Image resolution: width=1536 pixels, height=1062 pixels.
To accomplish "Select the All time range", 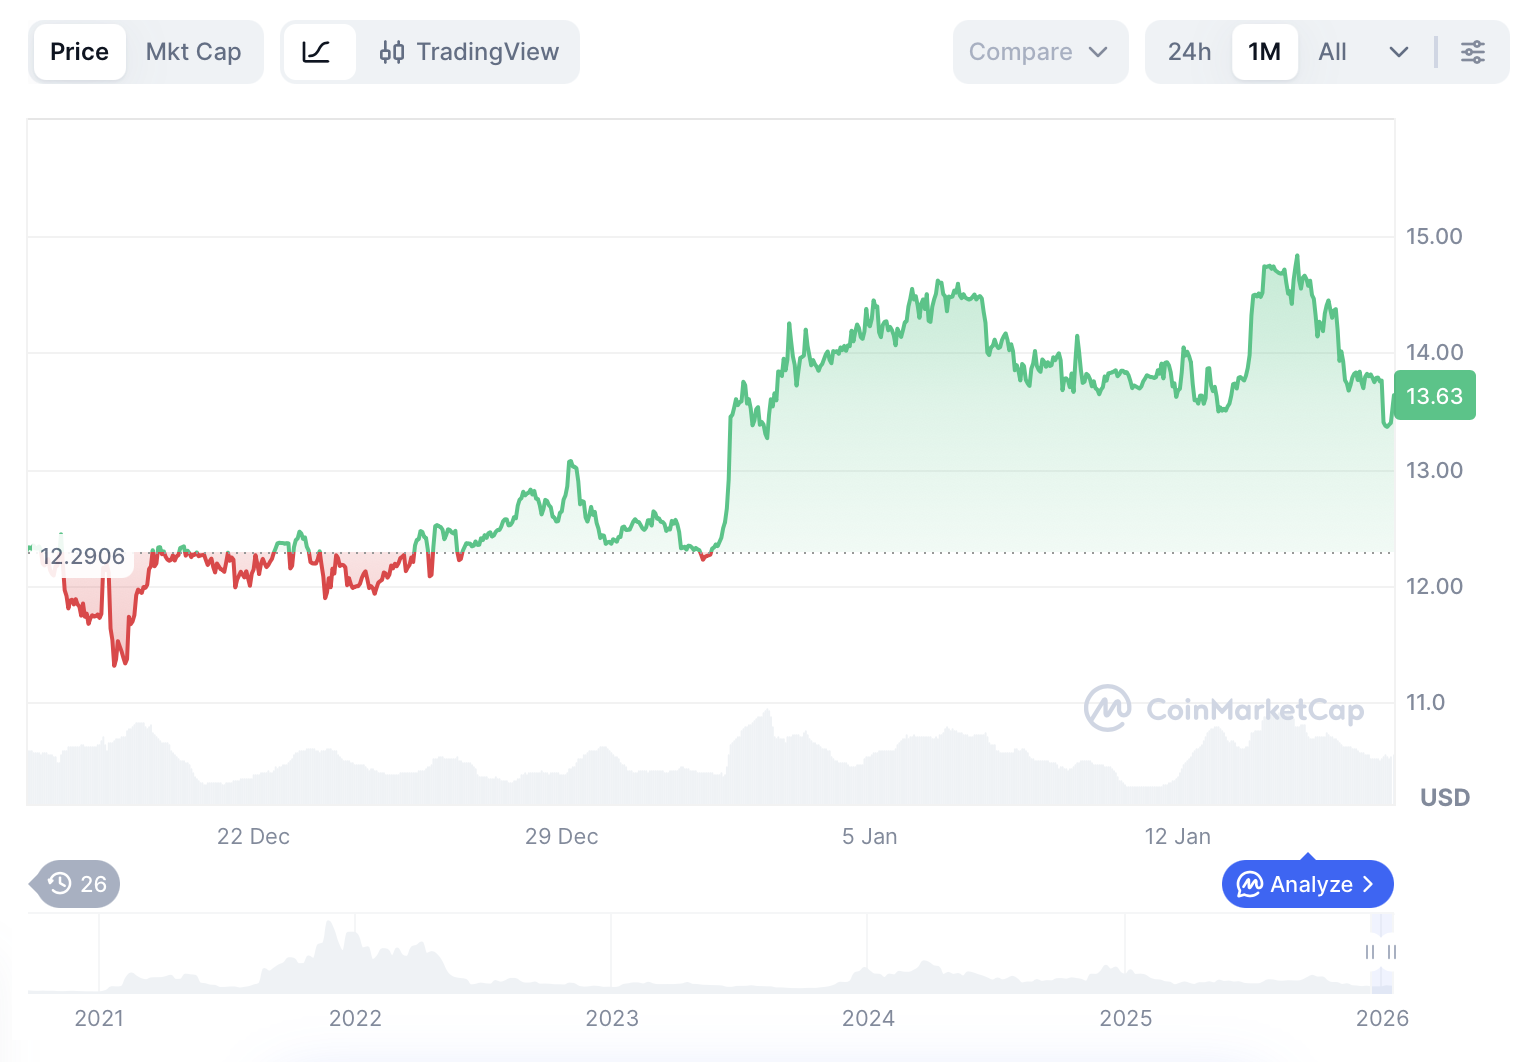I will [x=1332, y=52].
